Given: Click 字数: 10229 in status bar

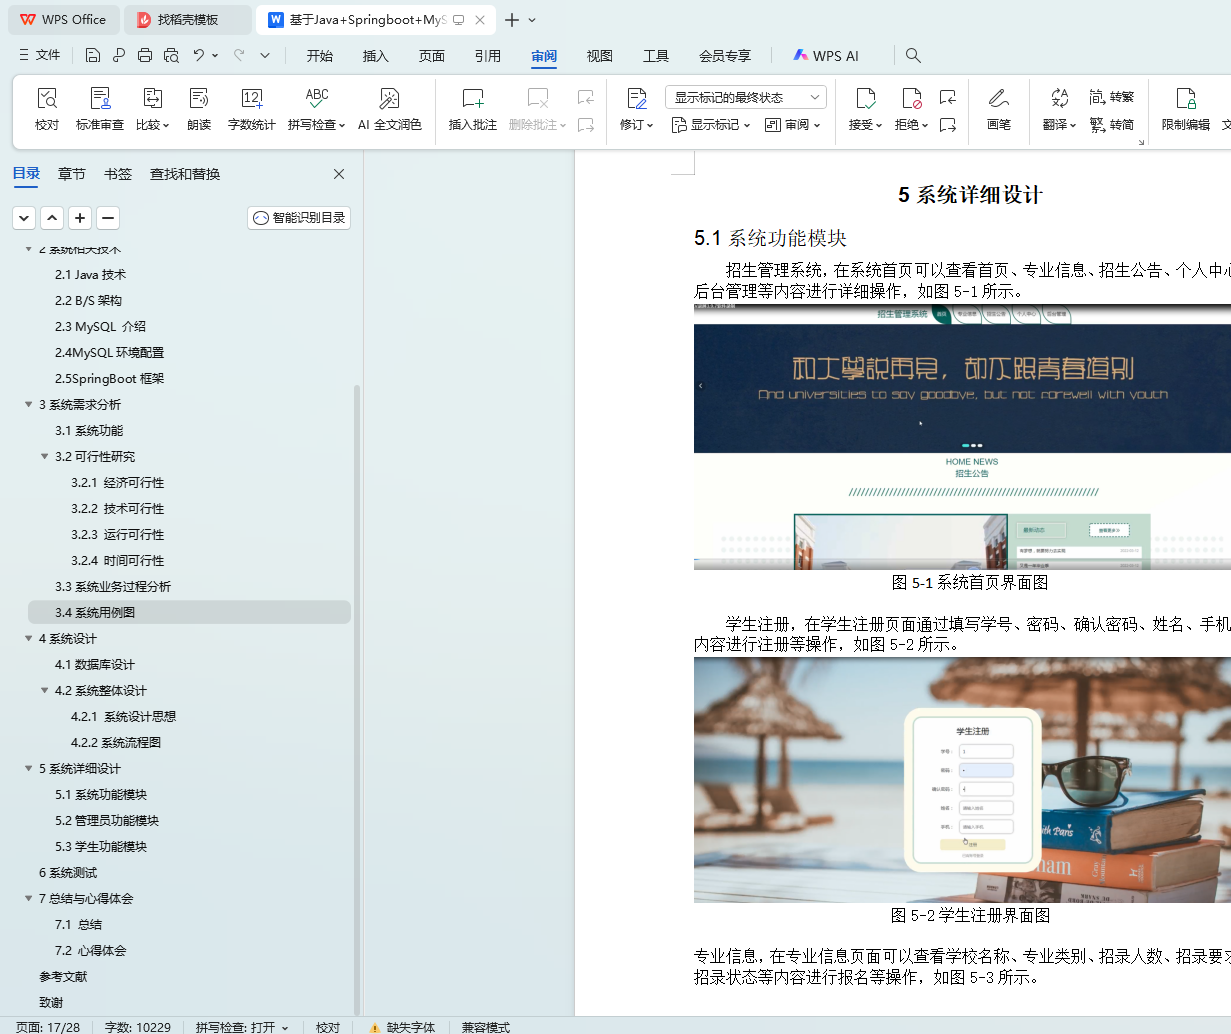Looking at the screenshot, I should pos(138,1027).
